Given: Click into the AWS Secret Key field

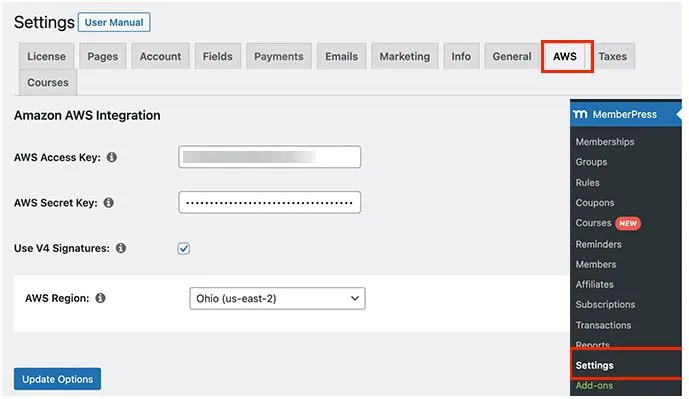Looking at the screenshot, I should click(269, 203).
